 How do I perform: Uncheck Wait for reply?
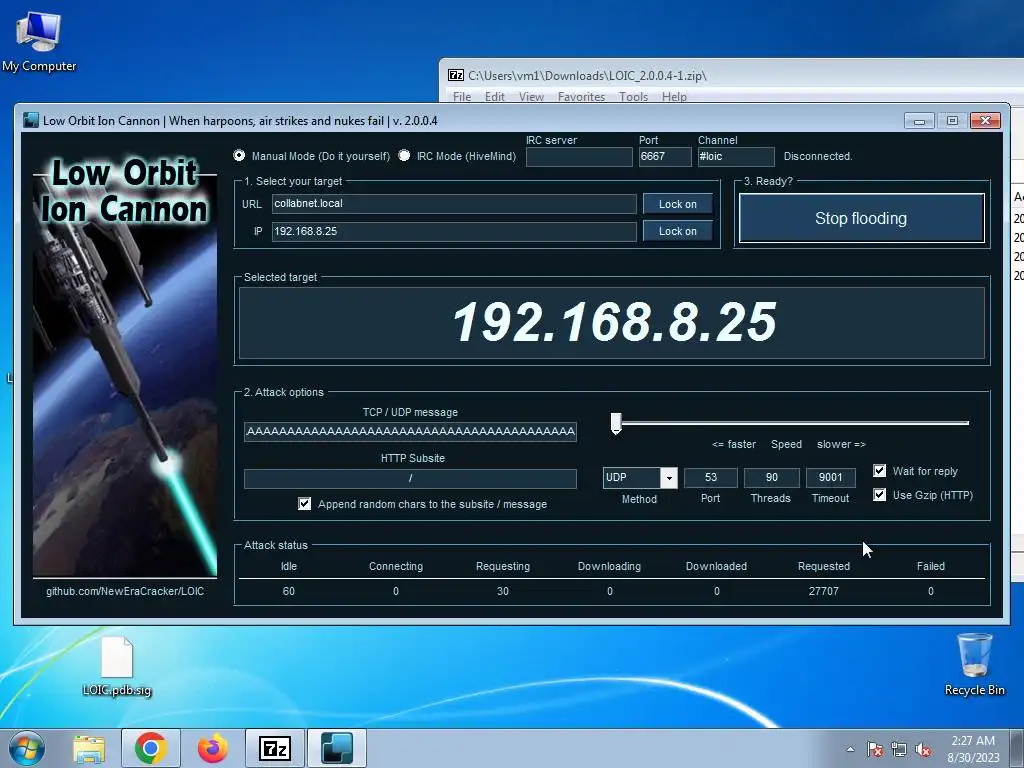tap(880, 471)
